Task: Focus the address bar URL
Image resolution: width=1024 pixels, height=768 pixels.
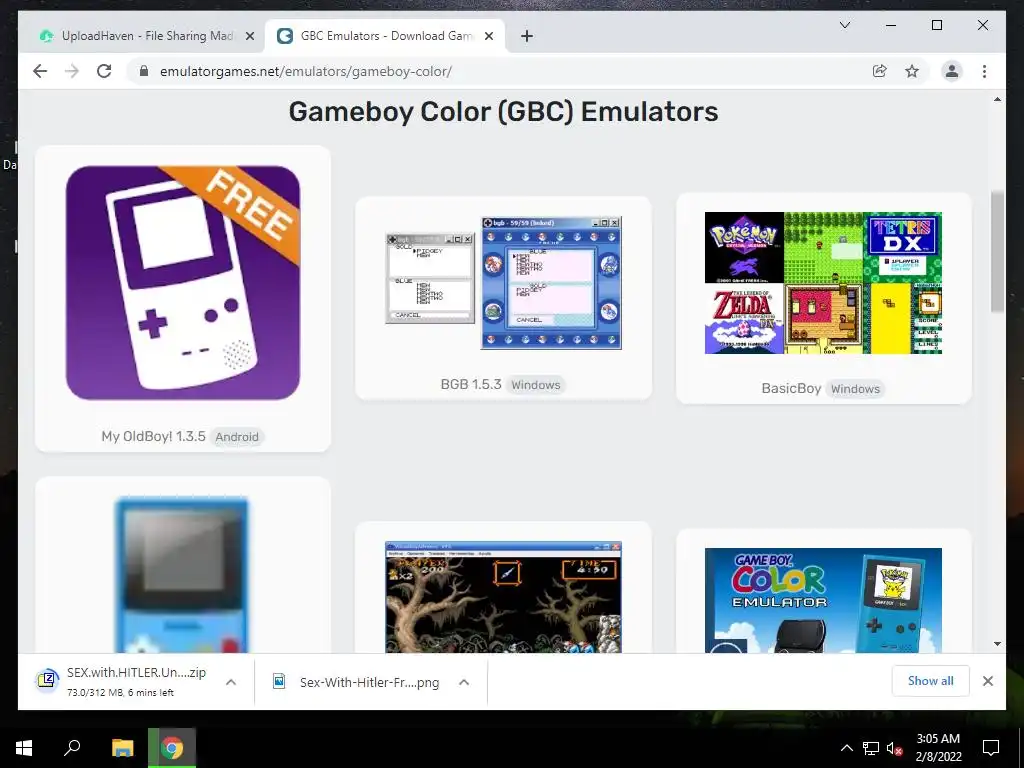Action: pos(306,71)
